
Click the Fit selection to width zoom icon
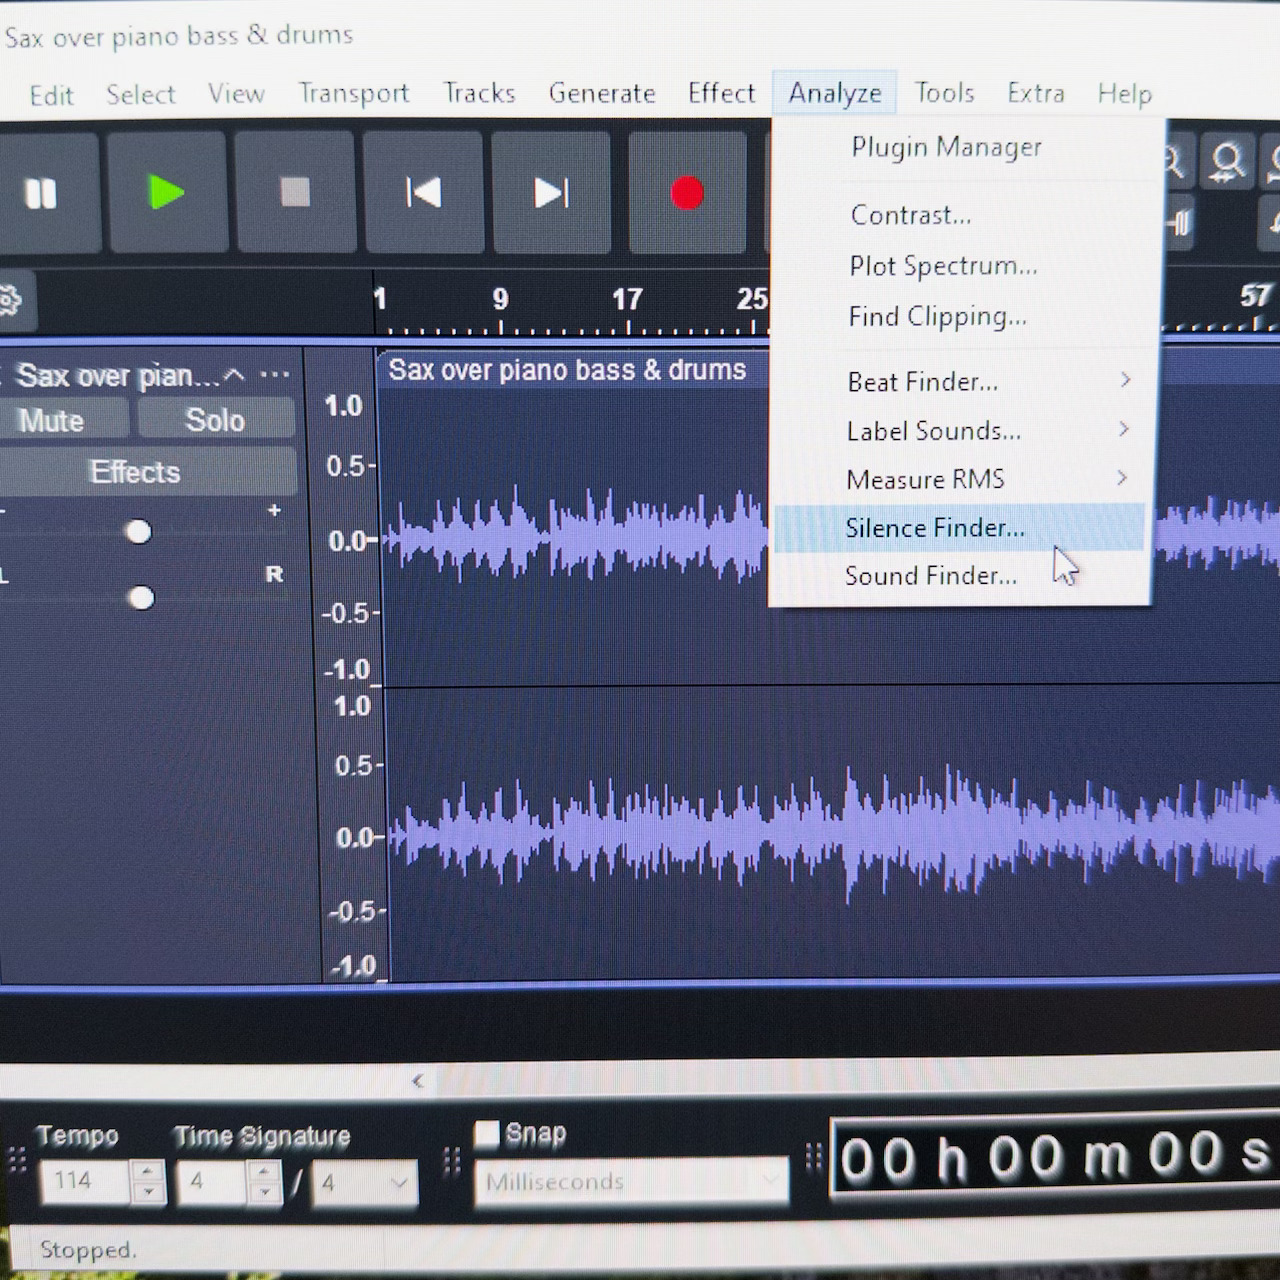click(x=1227, y=162)
